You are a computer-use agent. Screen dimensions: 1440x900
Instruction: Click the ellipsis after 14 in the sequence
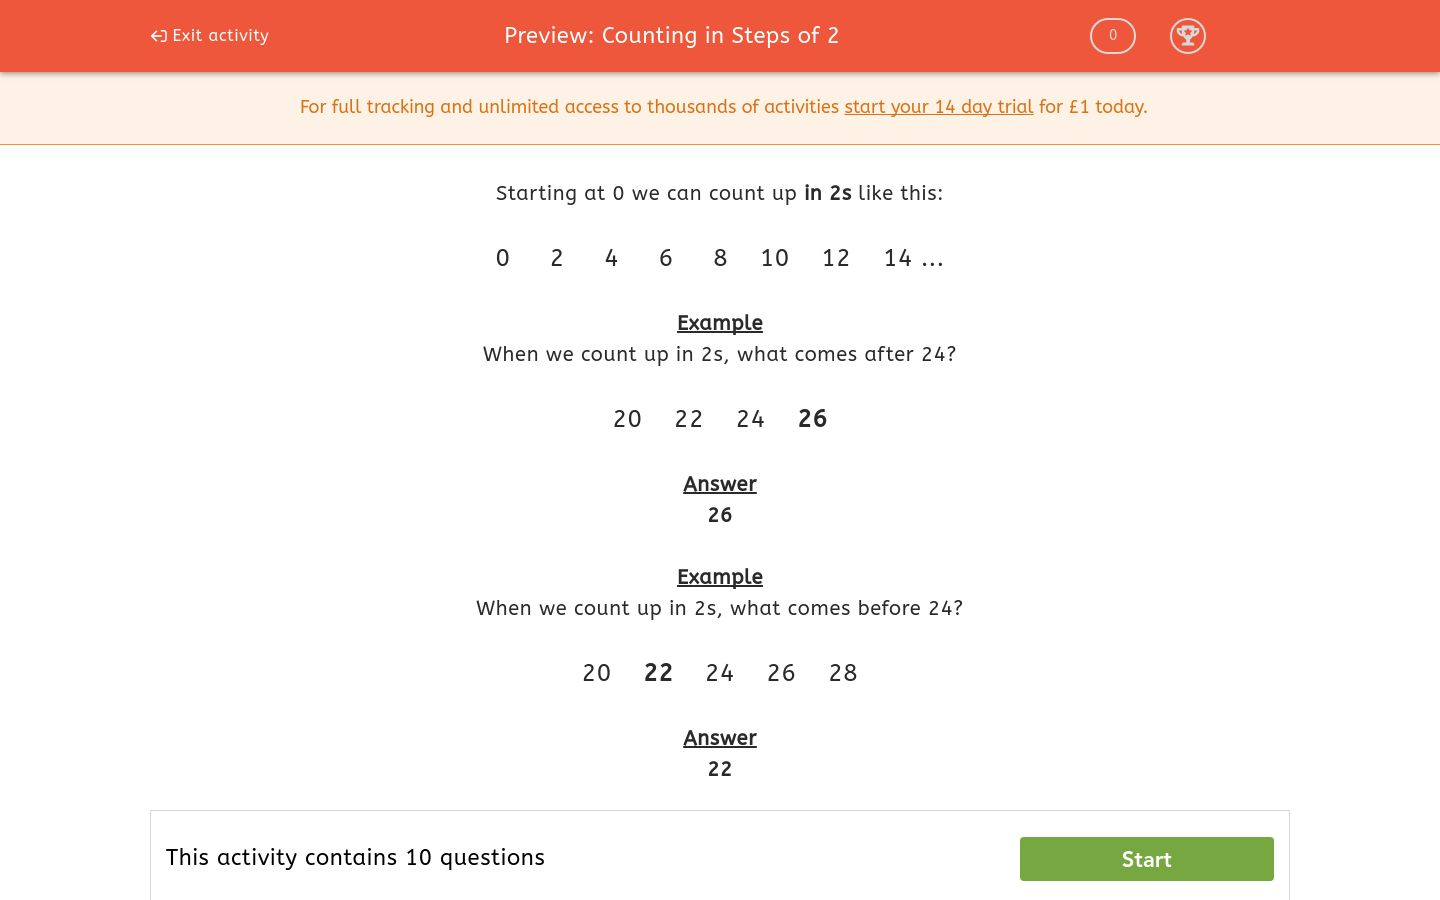tap(932, 258)
